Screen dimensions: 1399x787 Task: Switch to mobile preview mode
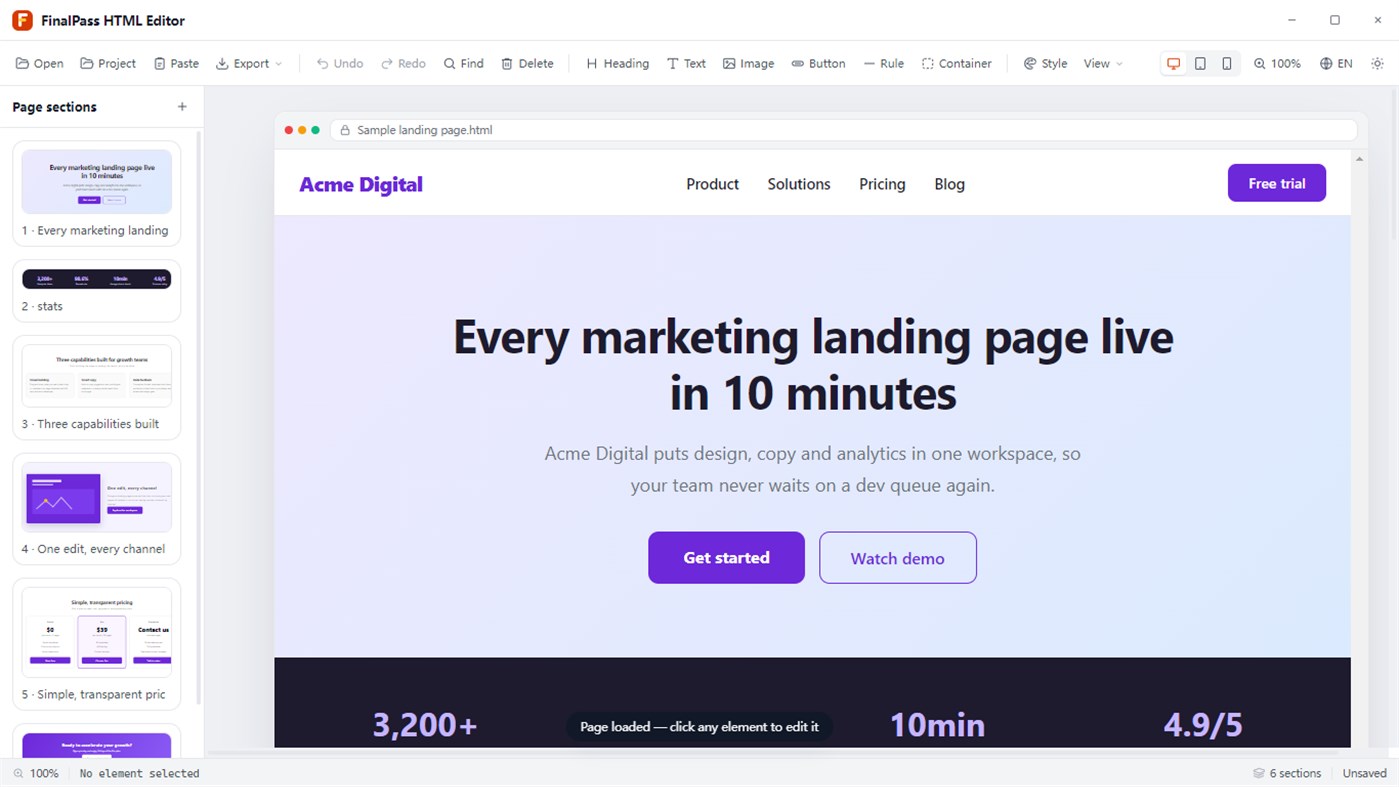tap(1227, 63)
